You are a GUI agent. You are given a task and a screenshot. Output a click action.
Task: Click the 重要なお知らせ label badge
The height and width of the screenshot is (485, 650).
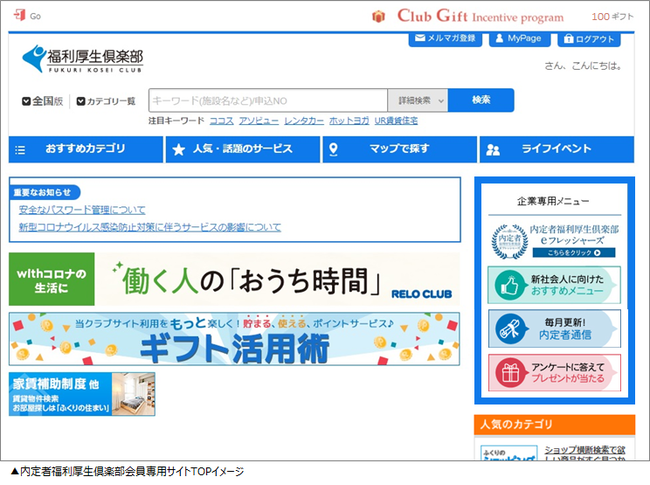[44, 192]
